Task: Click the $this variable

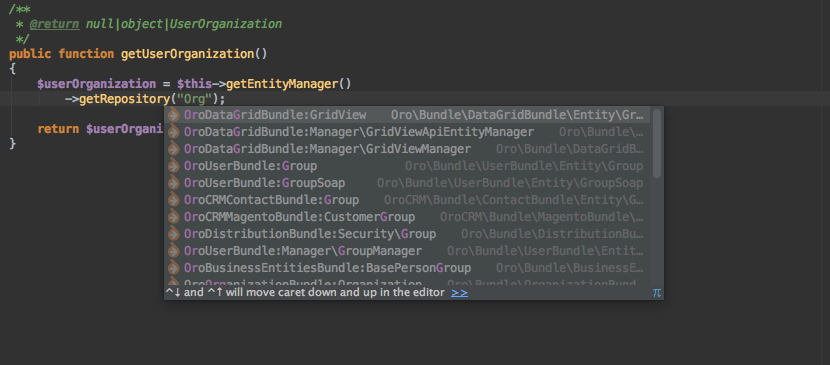Action: click(x=194, y=84)
